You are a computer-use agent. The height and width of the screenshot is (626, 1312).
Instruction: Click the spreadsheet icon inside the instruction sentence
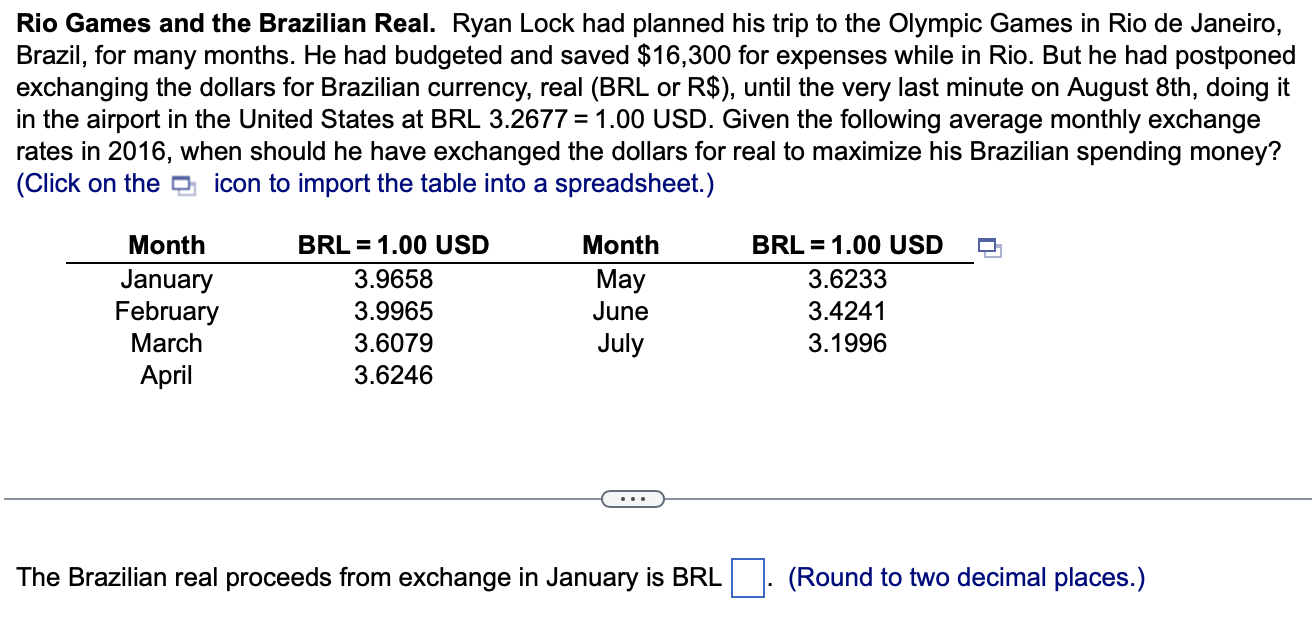pyautogui.click(x=182, y=185)
